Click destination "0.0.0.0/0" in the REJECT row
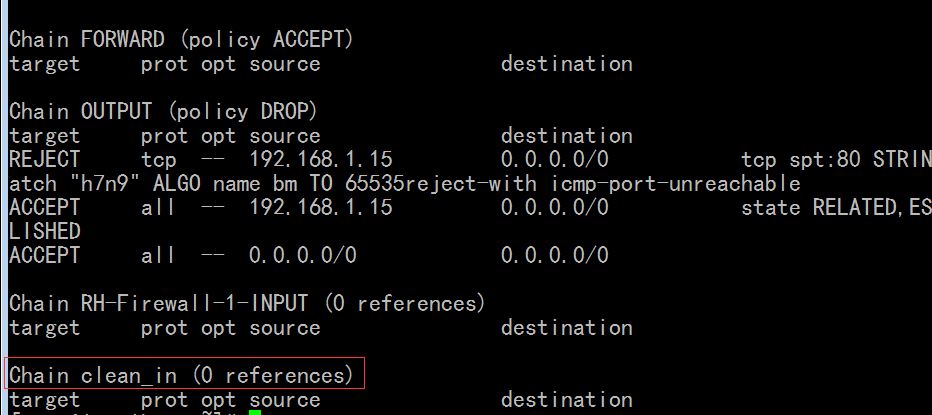The height and width of the screenshot is (415, 932). 555,159
